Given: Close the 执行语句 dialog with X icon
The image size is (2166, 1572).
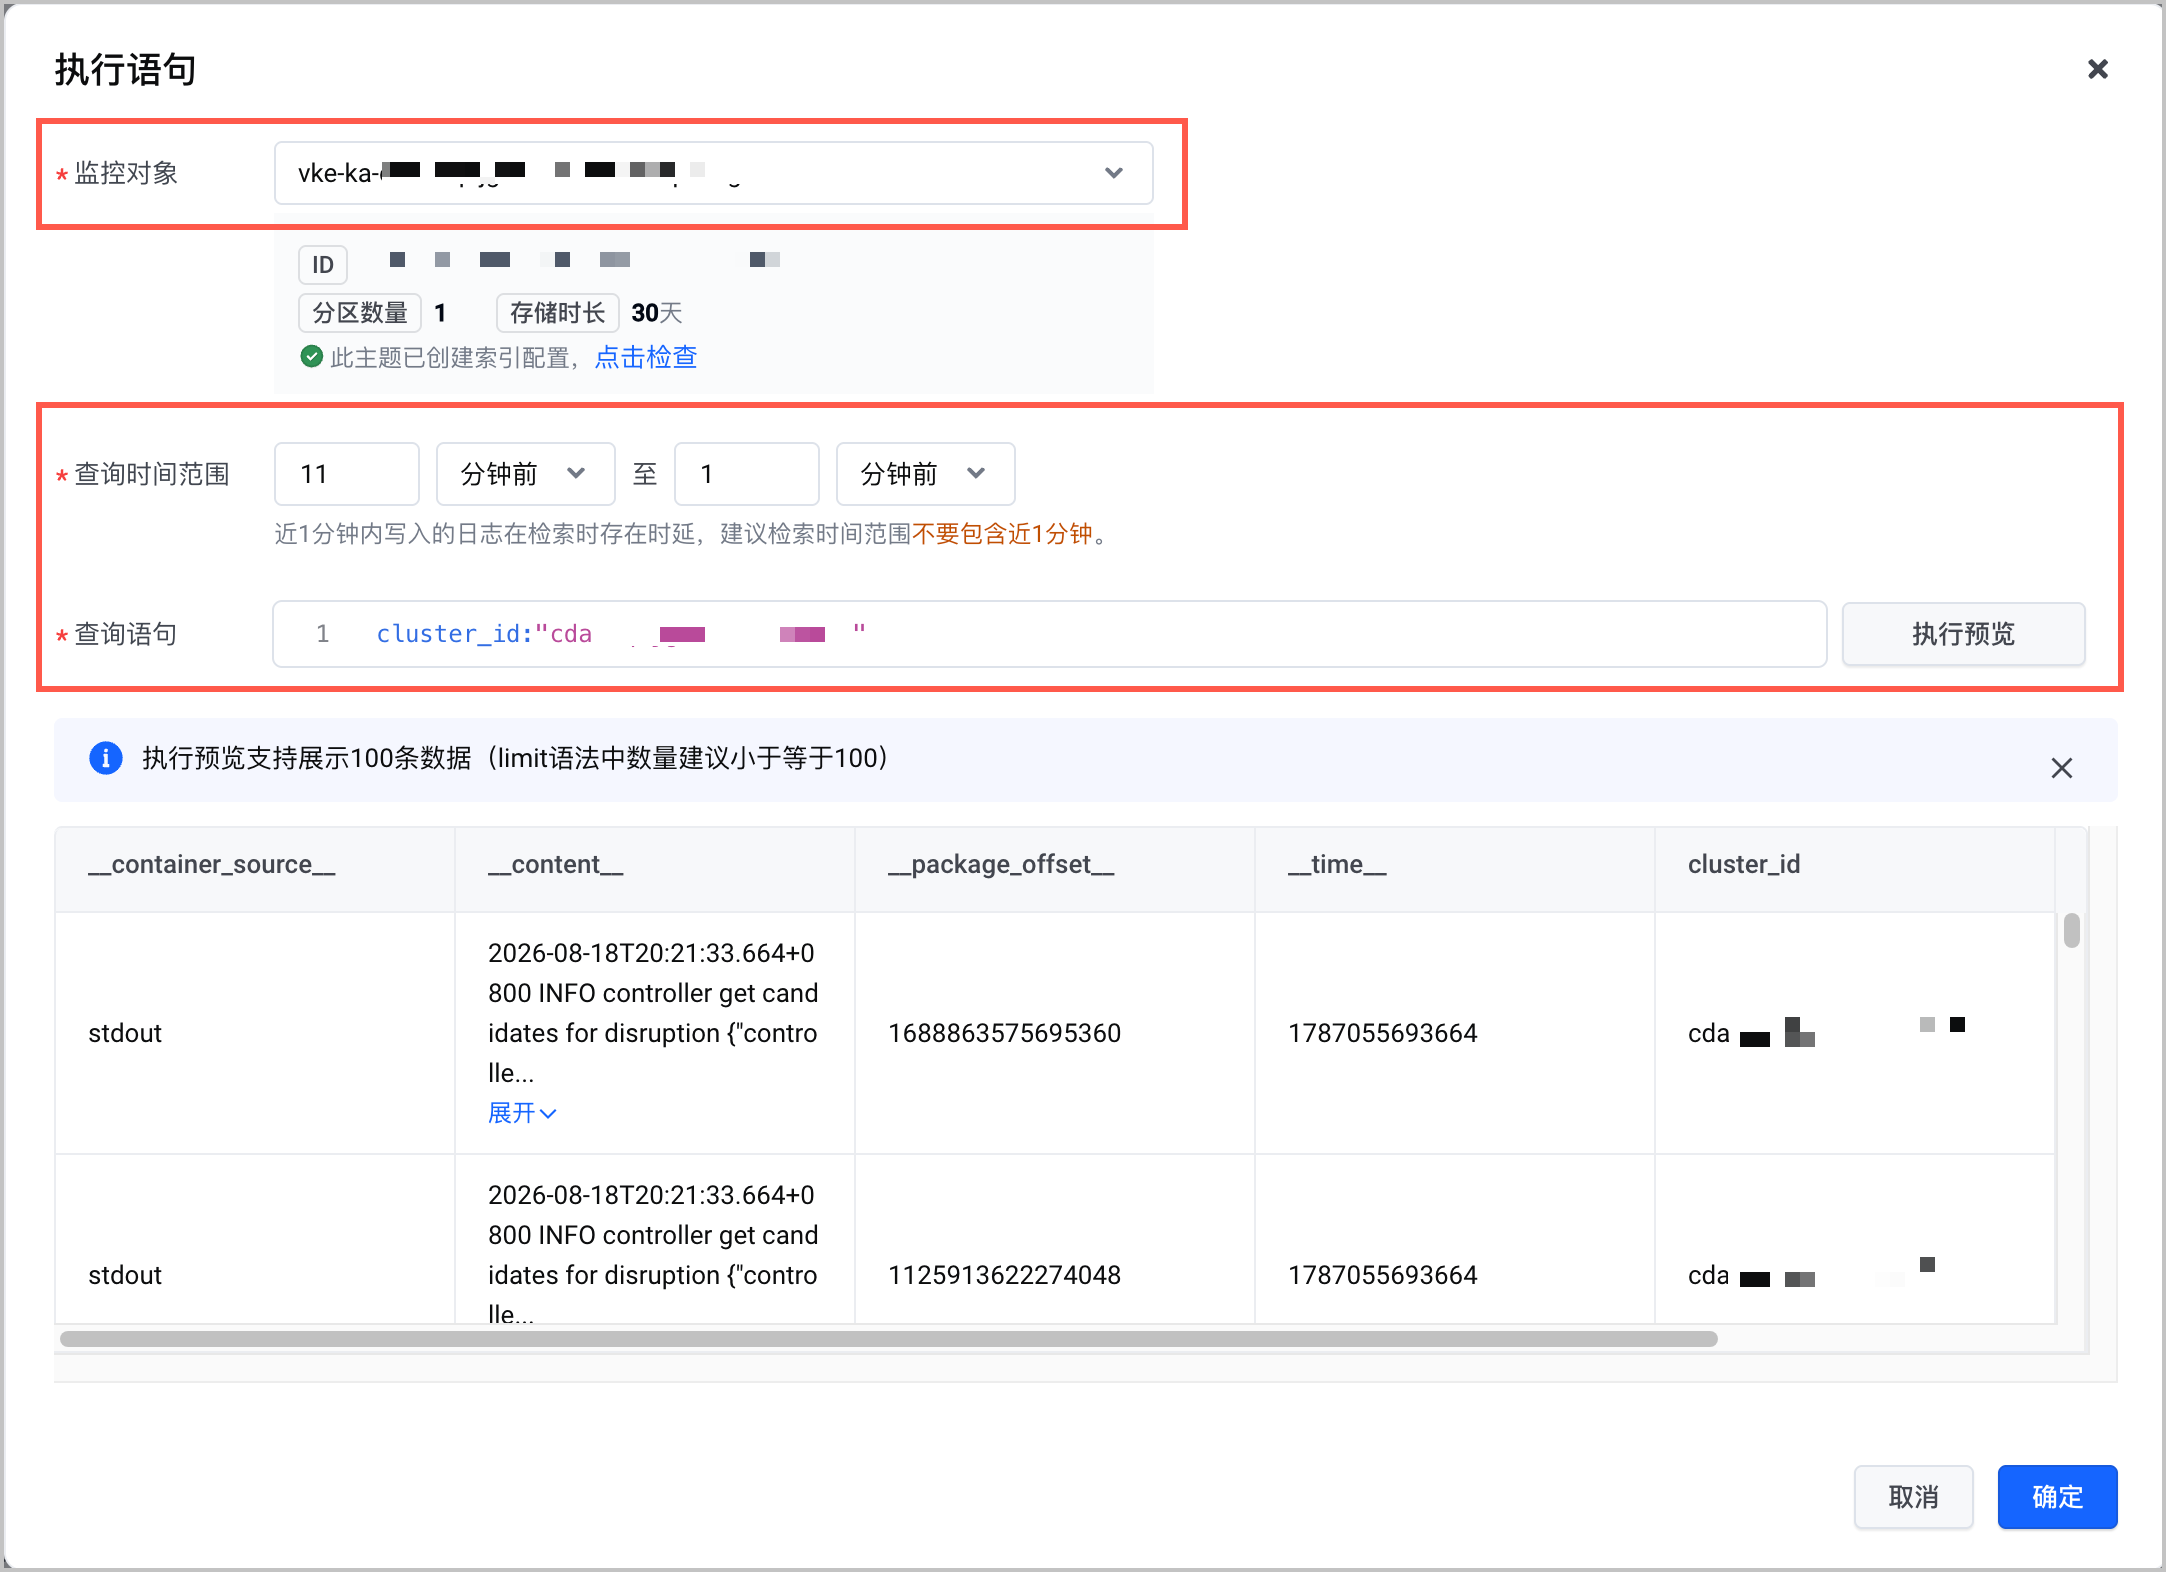Looking at the screenshot, I should point(2097,69).
